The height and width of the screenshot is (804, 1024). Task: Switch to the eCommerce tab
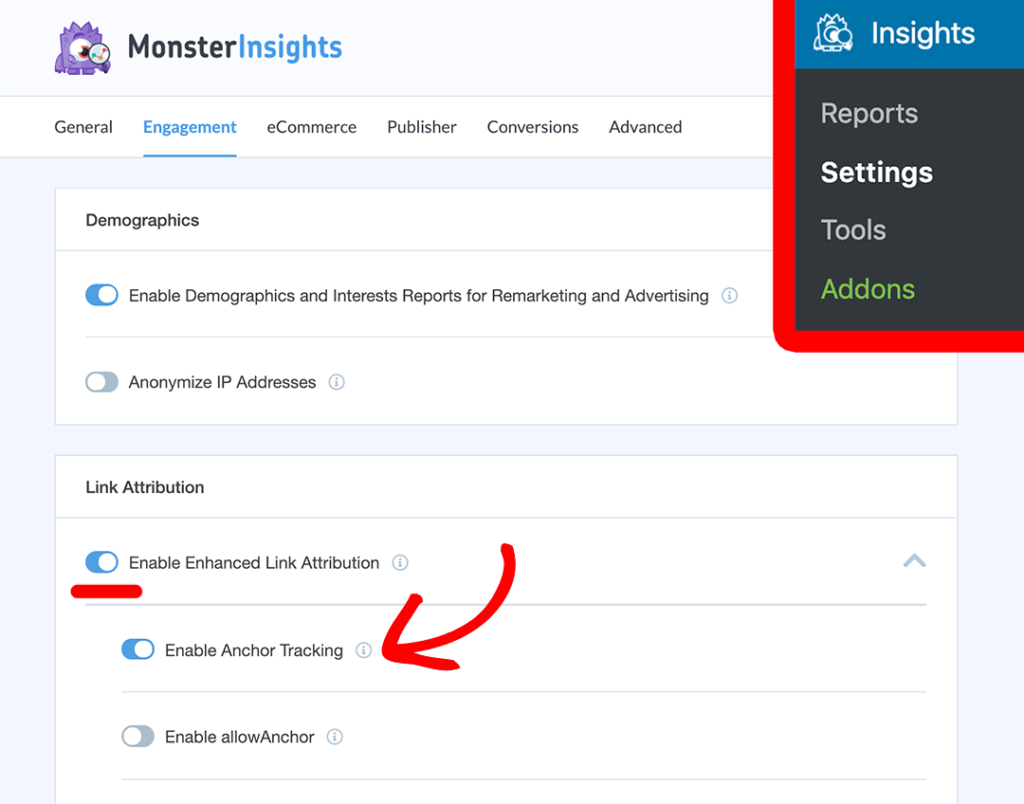(x=311, y=127)
